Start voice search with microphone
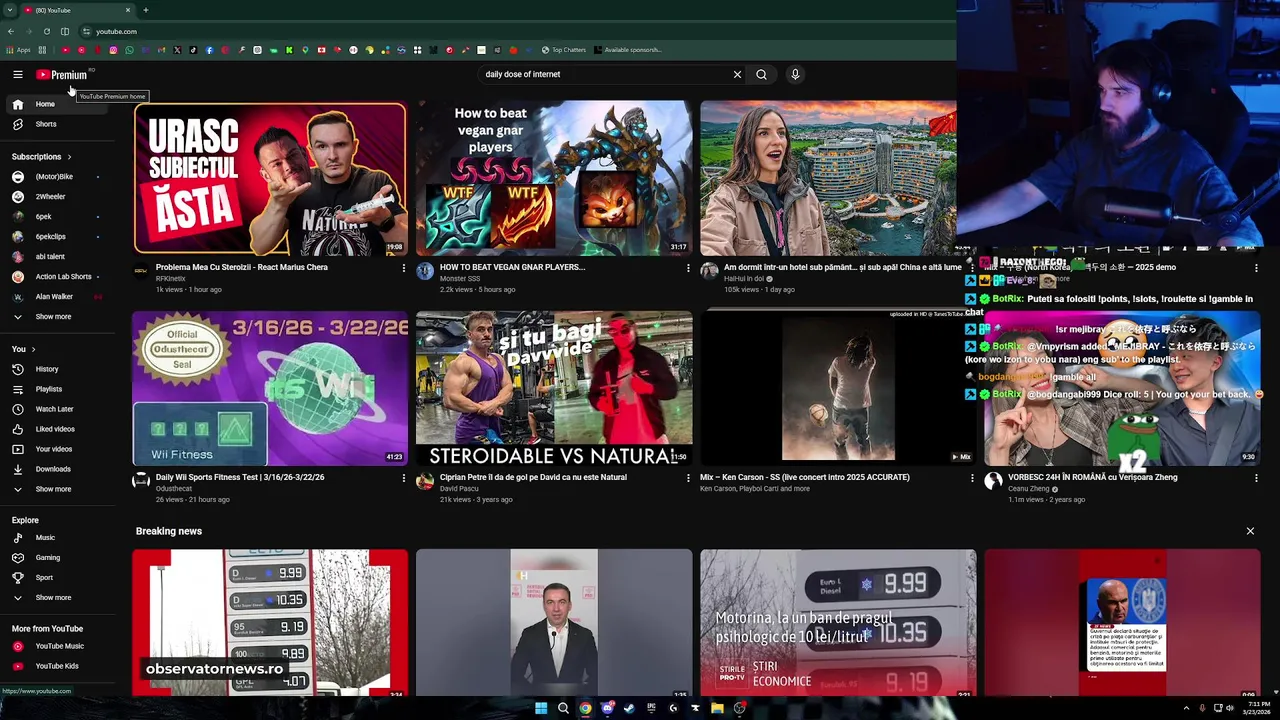Screen dimensions: 1280x720 pos(795,74)
